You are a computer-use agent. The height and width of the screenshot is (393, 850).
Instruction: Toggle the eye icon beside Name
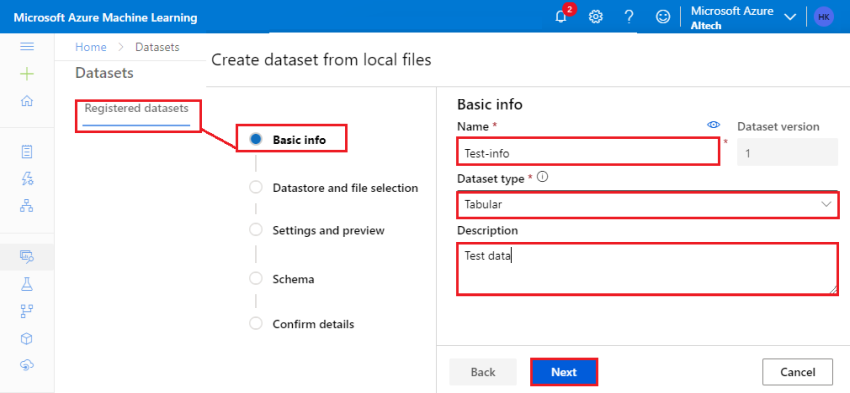tap(713, 125)
